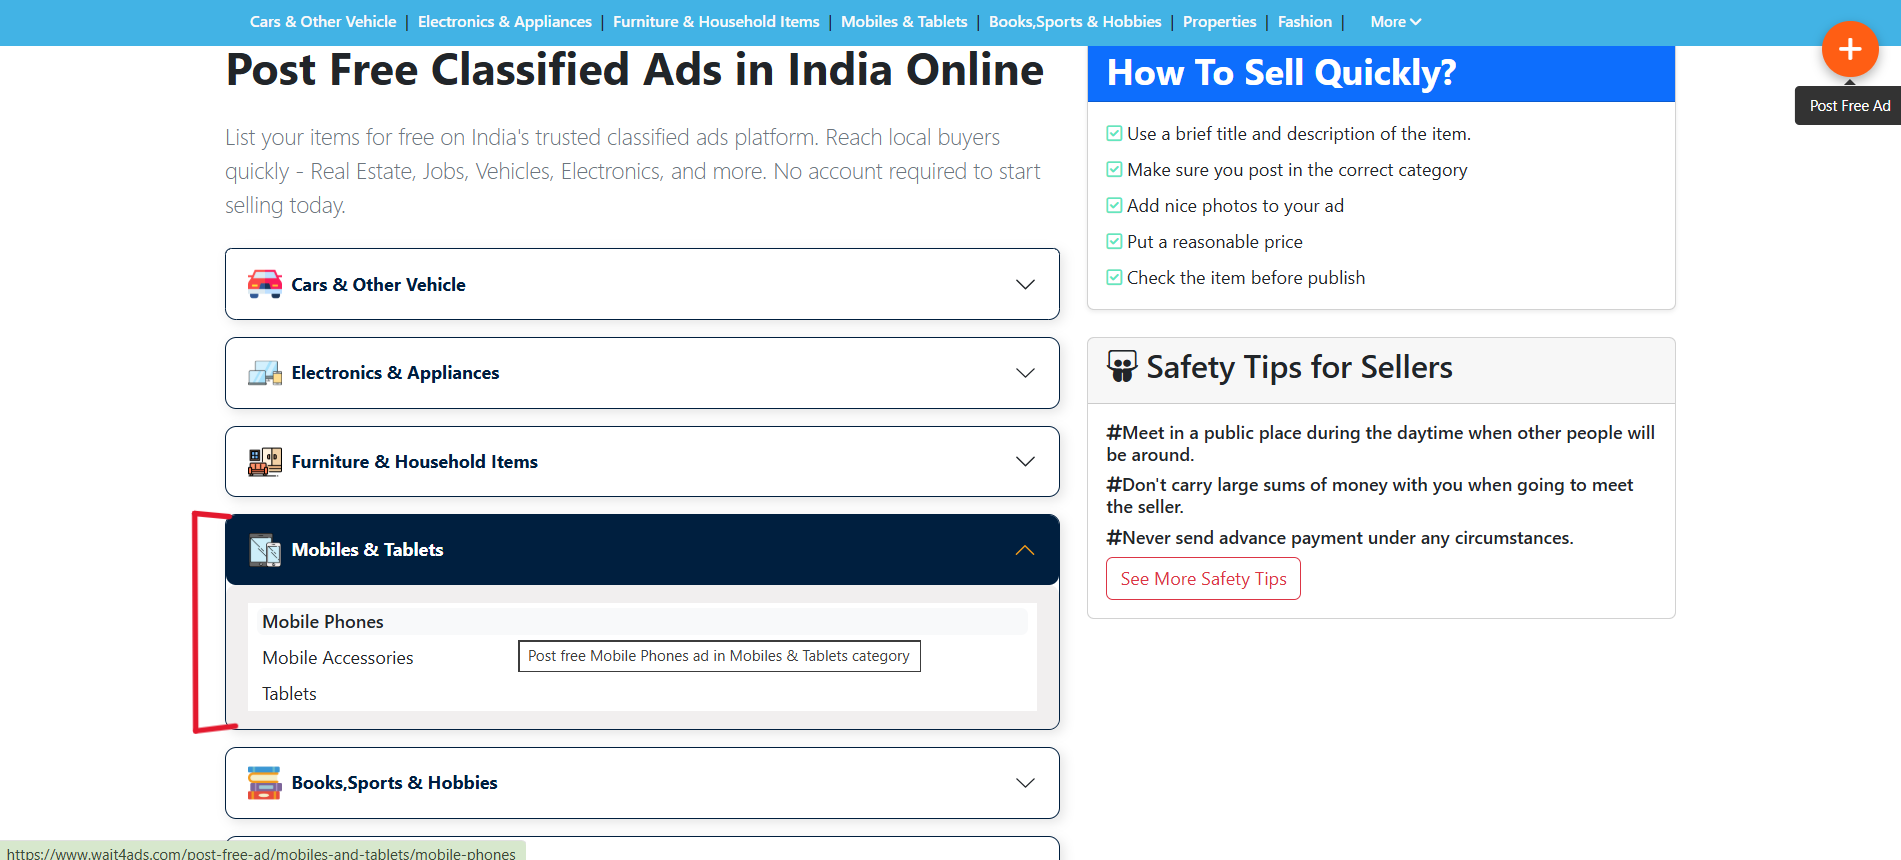The height and width of the screenshot is (860, 1901).
Task: Open the More dropdown in top navigation
Action: pyautogui.click(x=1395, y=22)
